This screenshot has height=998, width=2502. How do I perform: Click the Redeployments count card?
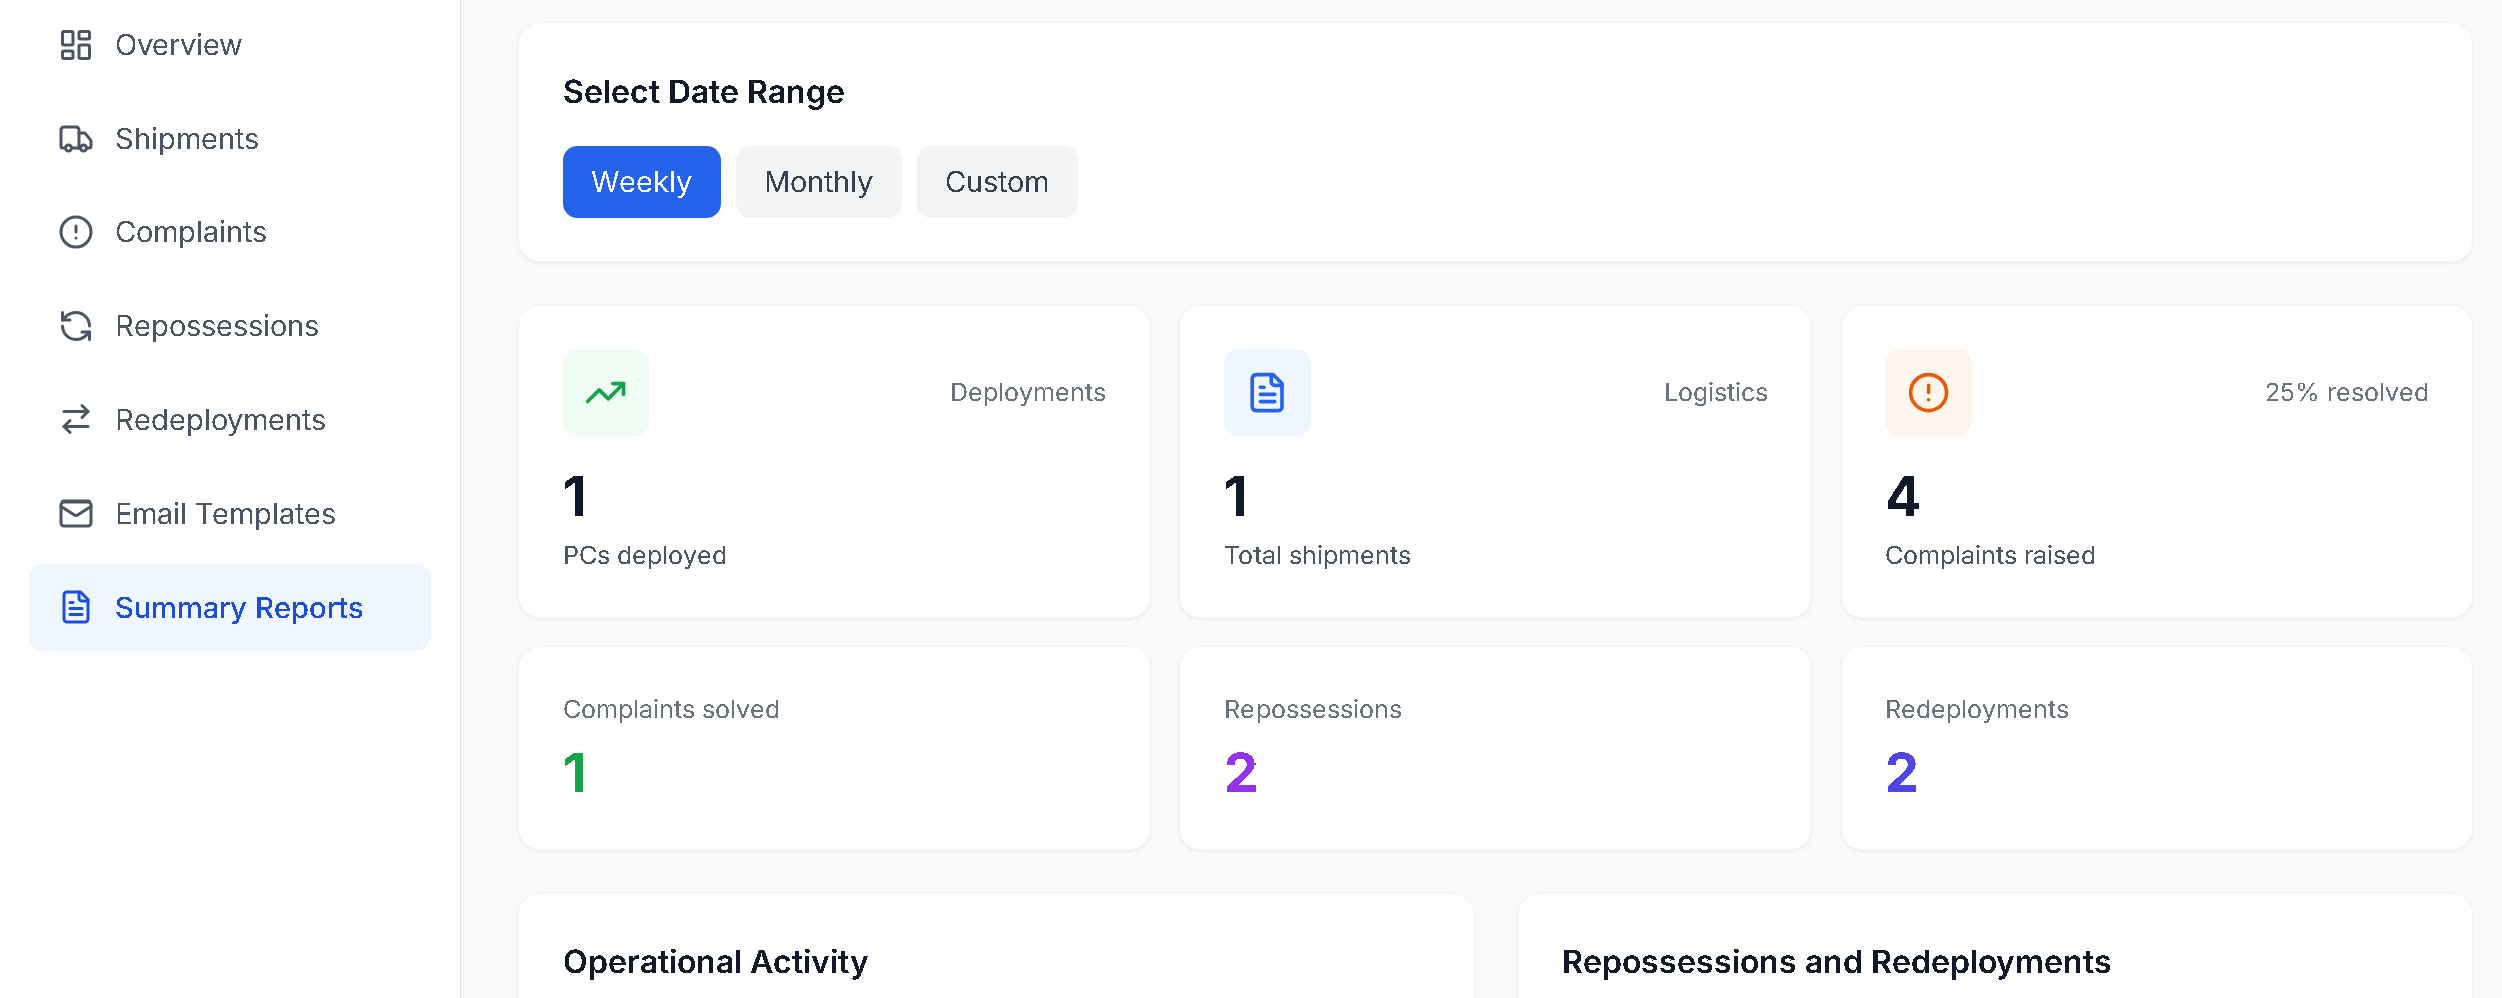(2156, 748)
